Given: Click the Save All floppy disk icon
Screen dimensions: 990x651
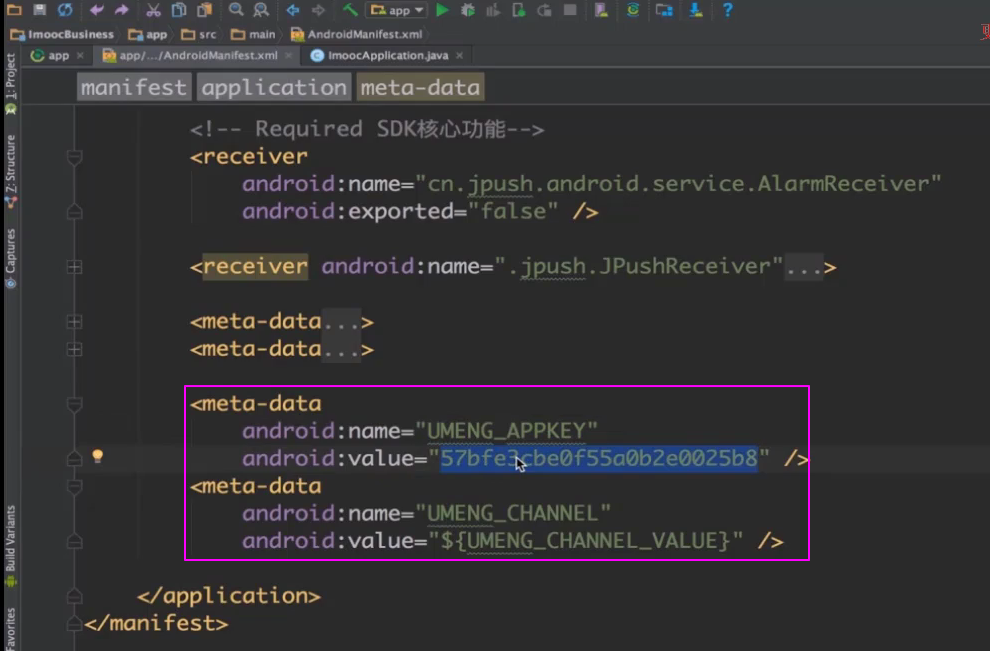Looking at the screenshot, I should pos(40,10).
